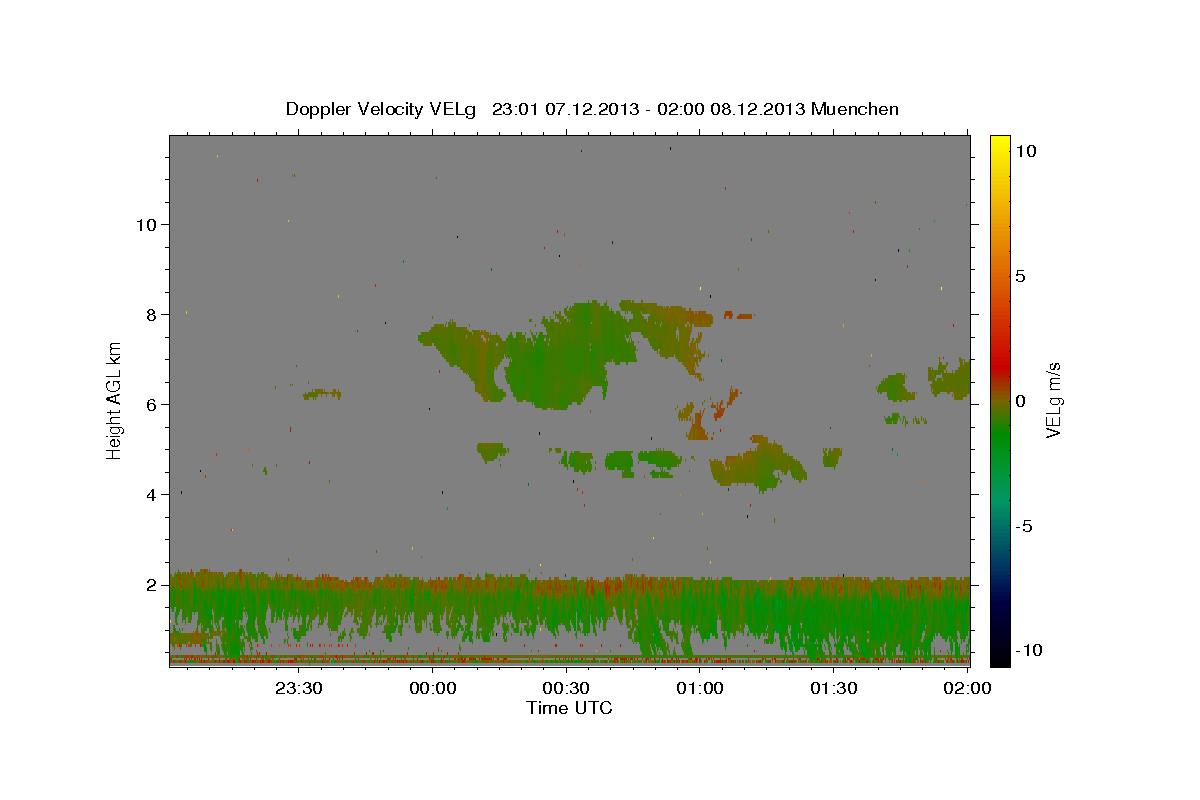This screenshot has width=1200, height=800.
Task: Click the height tick label 4
Action: [x=150, y=494]
